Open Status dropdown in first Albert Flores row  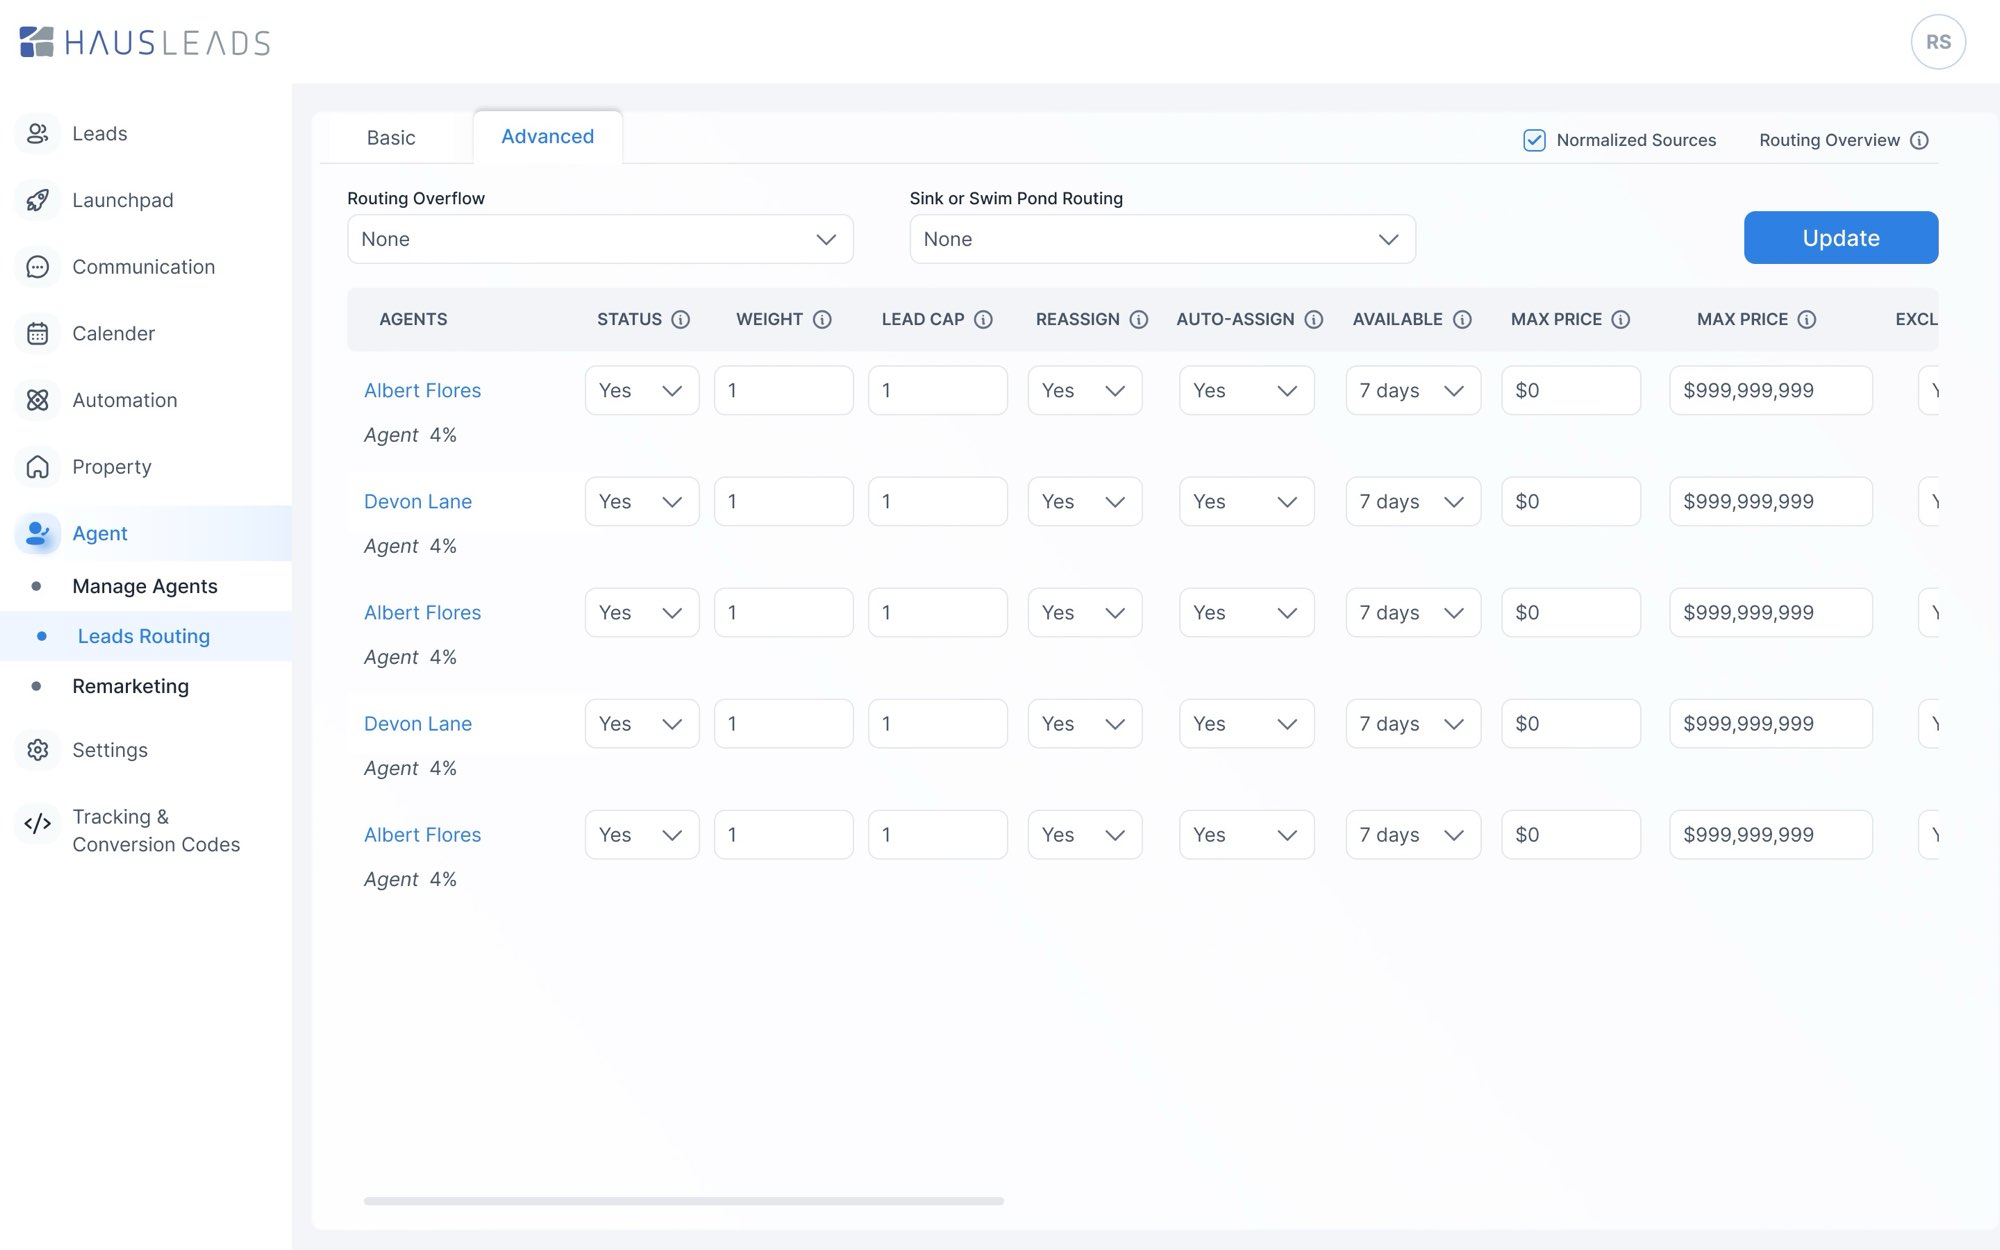coord(642,390)
